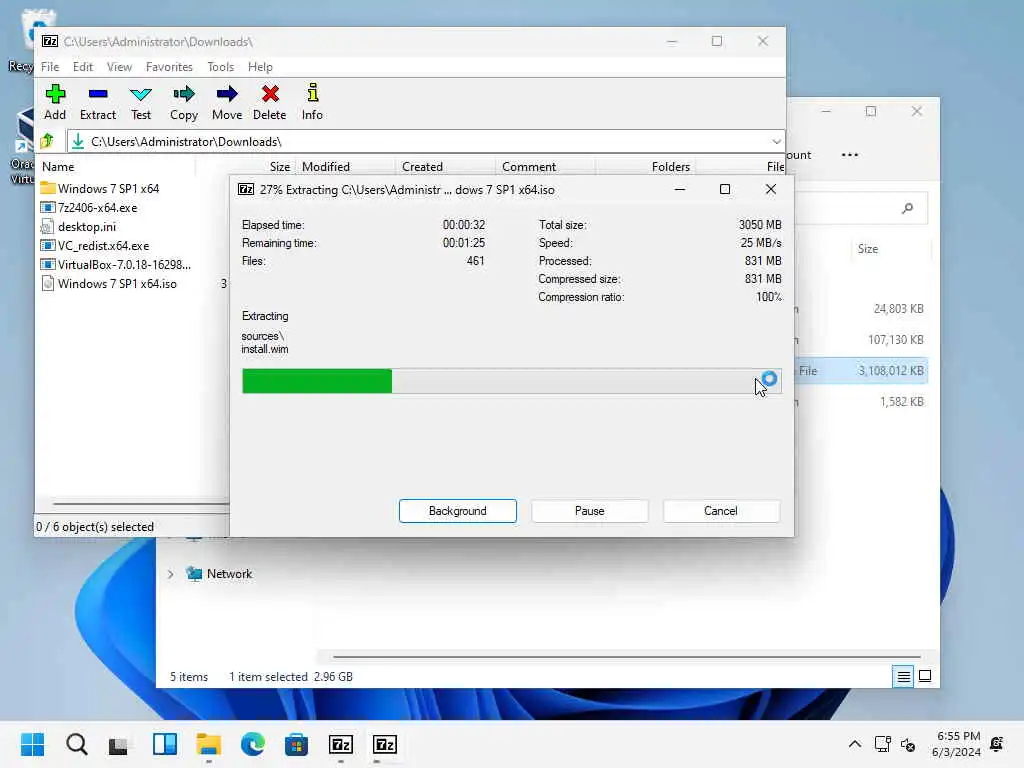
Task: Sort by the Created column header
Action: (x=445, y=167)
